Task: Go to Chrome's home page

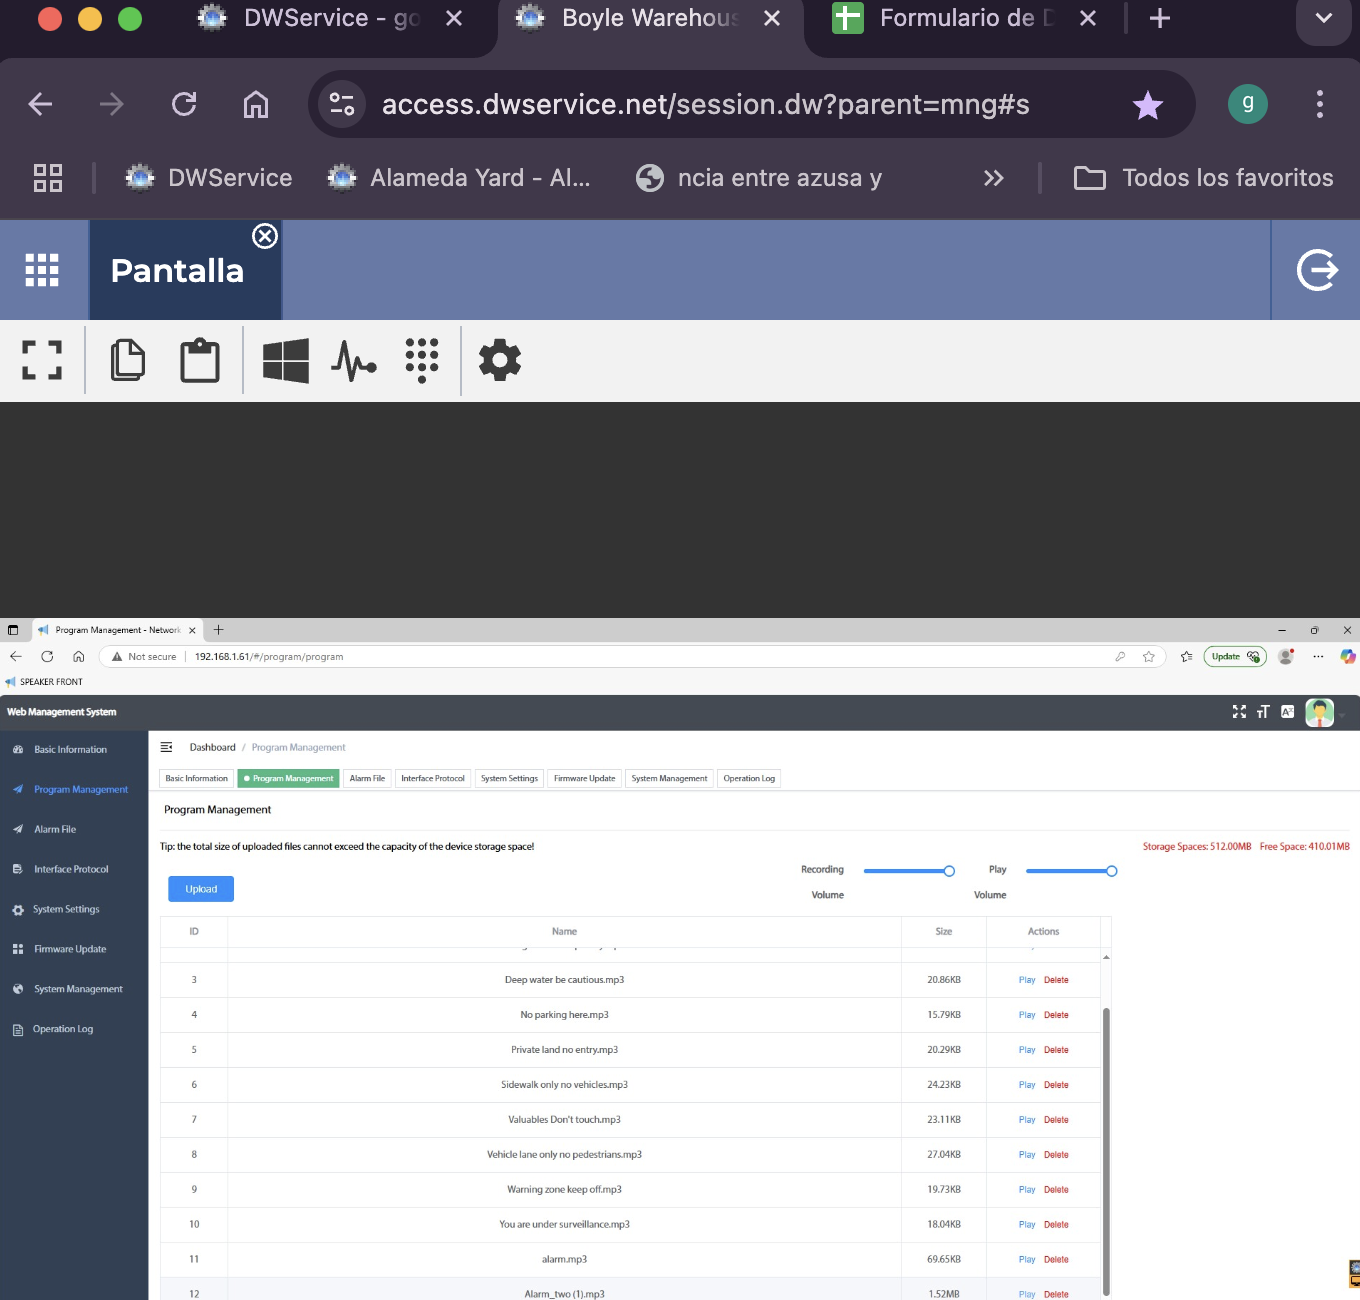Action: (256, 104)
